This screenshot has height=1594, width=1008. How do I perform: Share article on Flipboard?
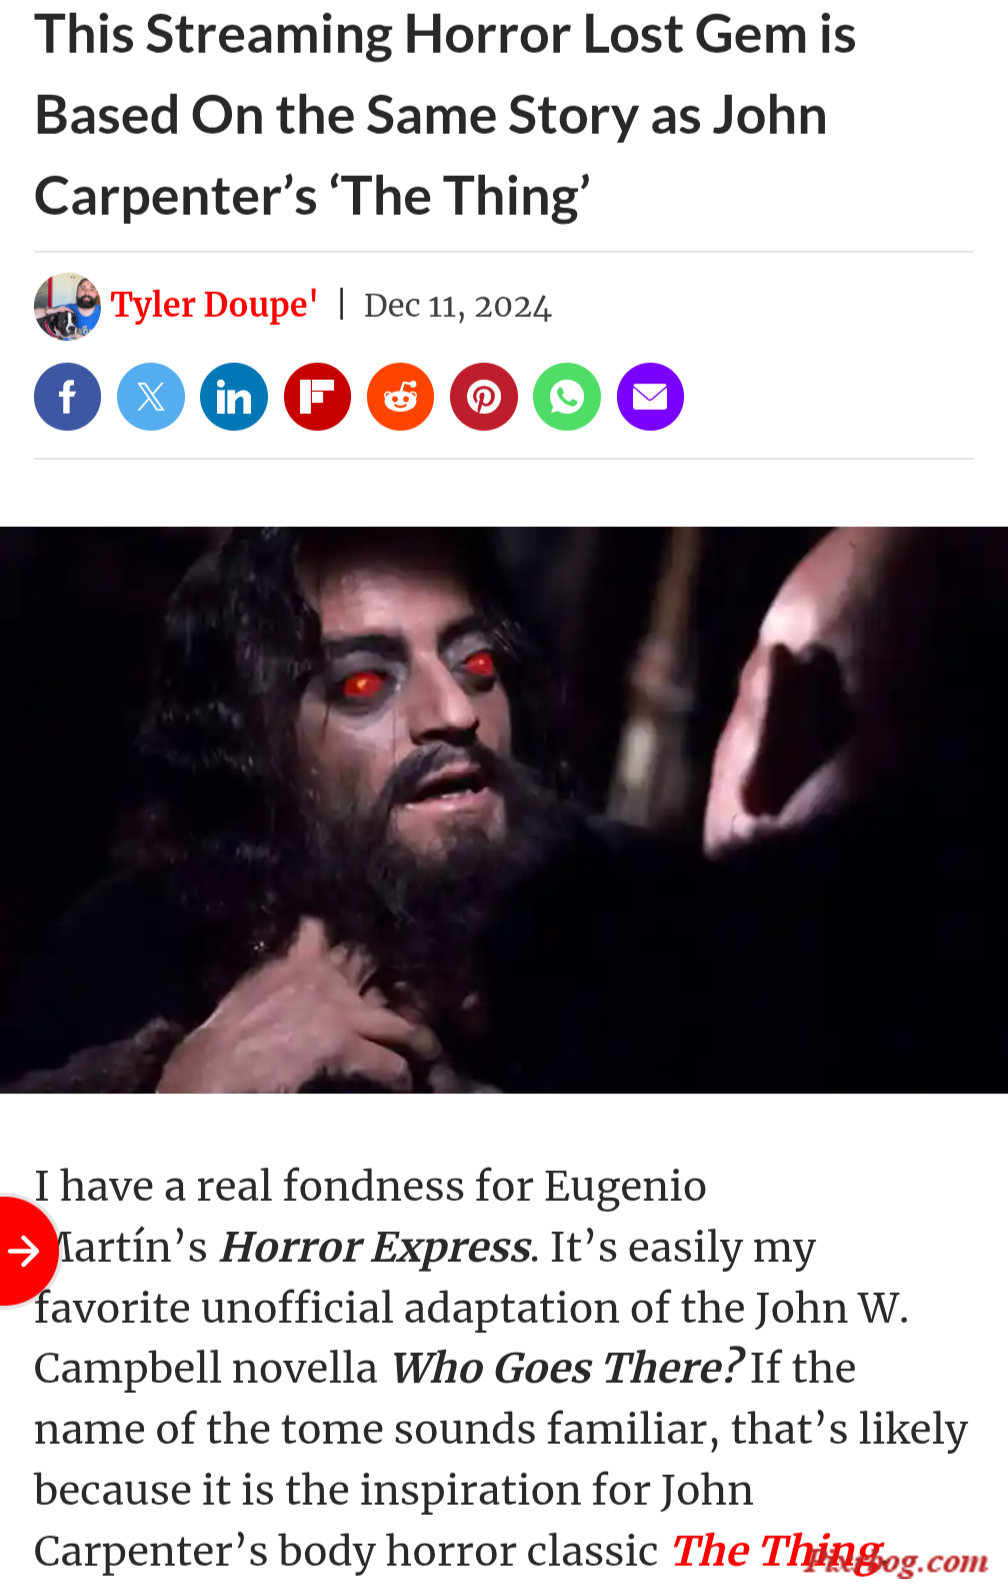coord(317,397)
